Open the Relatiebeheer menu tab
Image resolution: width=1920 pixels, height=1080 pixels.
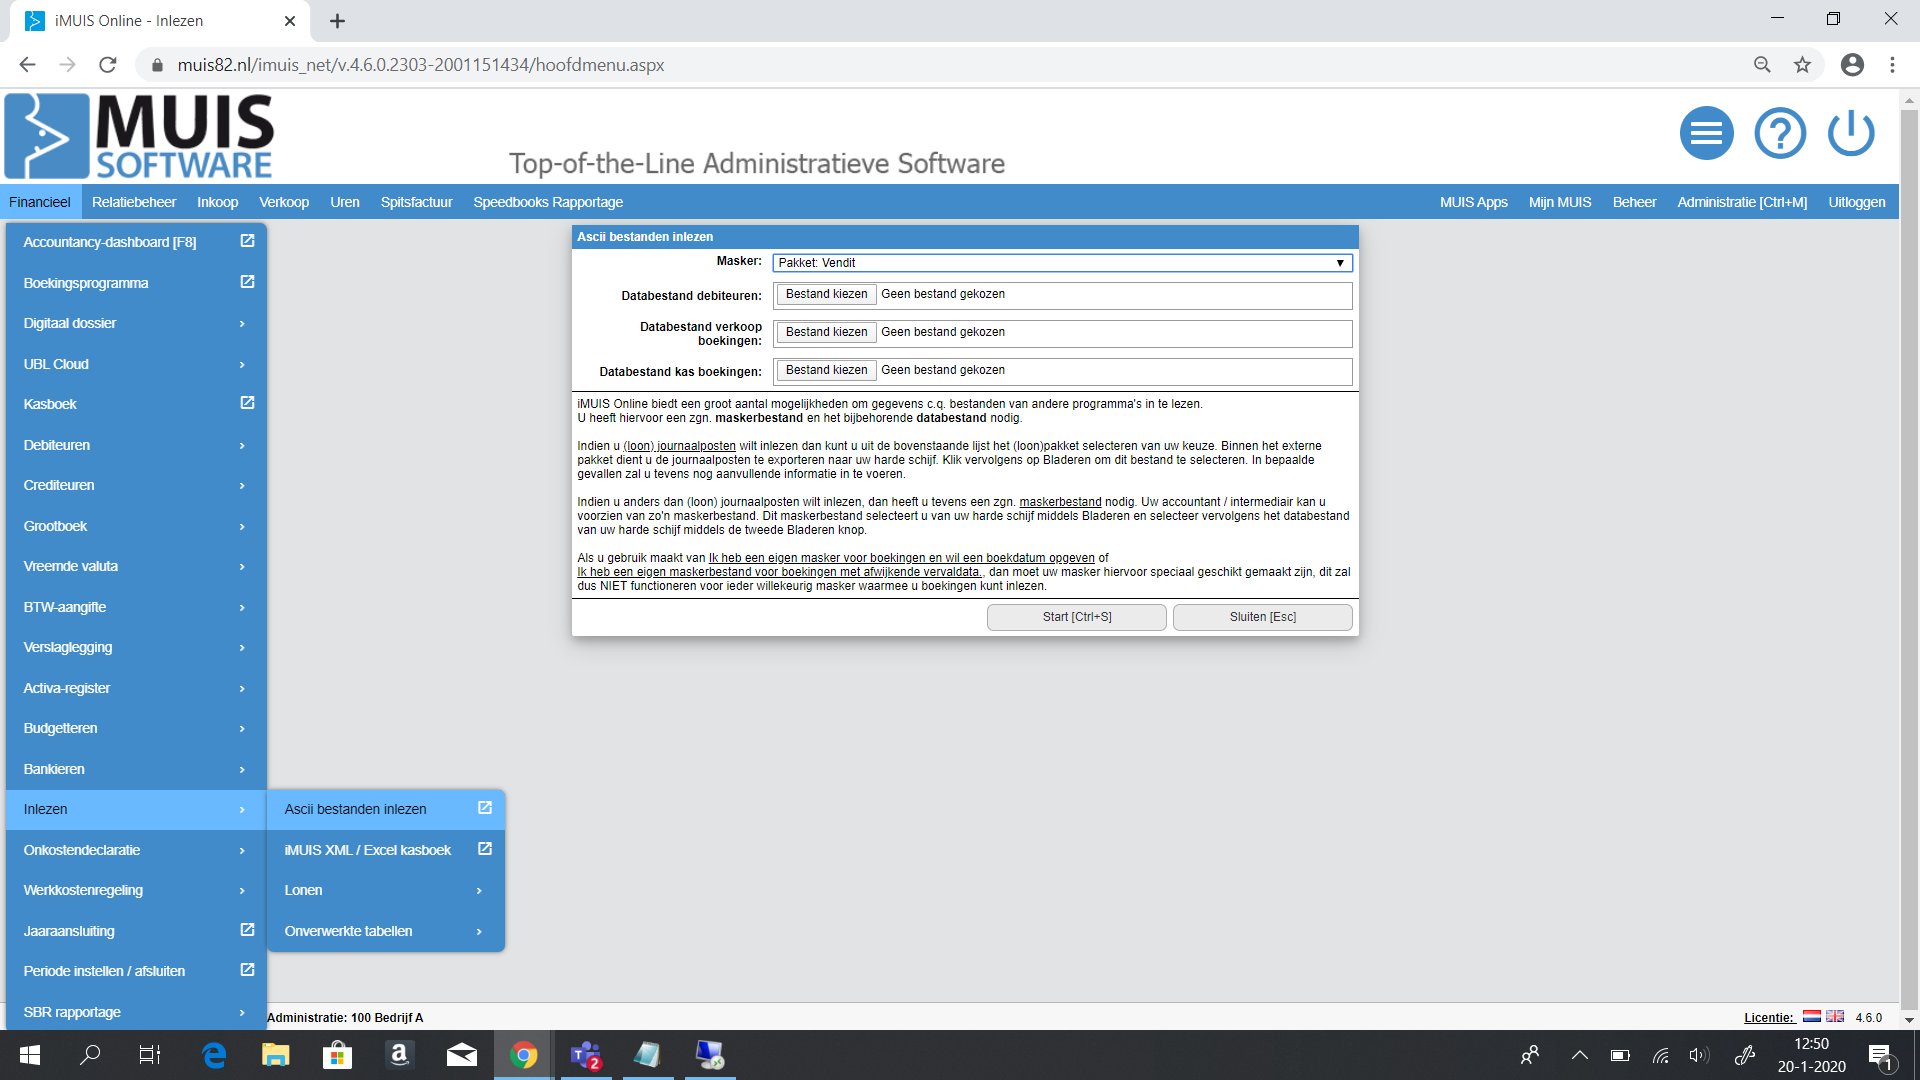coord(134,202)
